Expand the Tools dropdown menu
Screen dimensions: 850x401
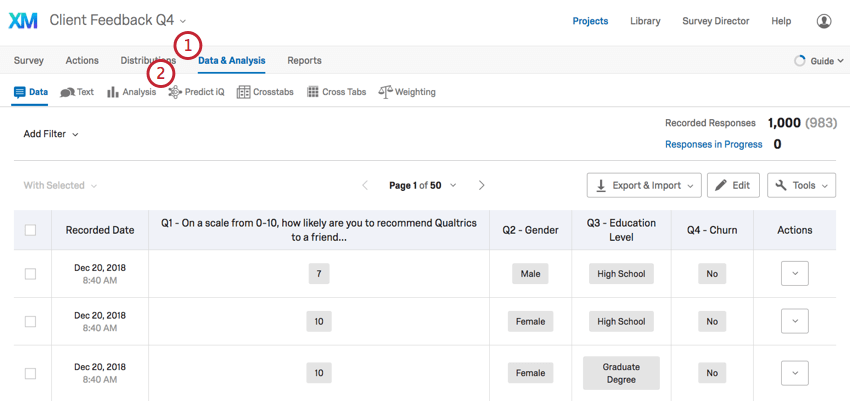[801, 185]
